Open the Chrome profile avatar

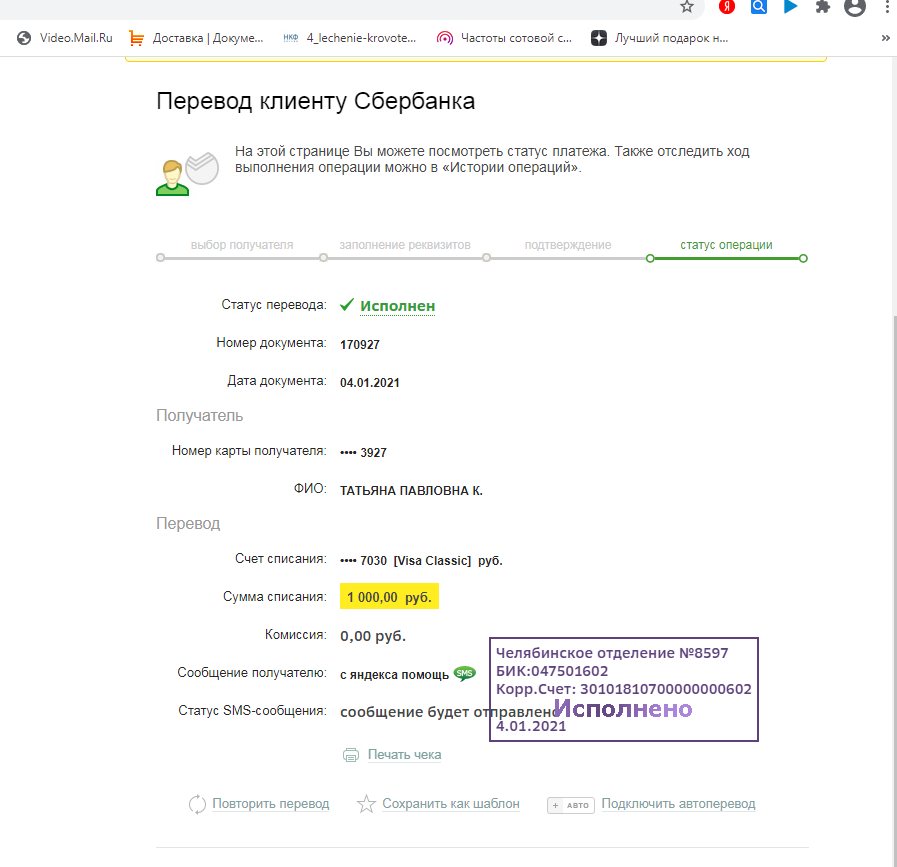click(855, 7)
